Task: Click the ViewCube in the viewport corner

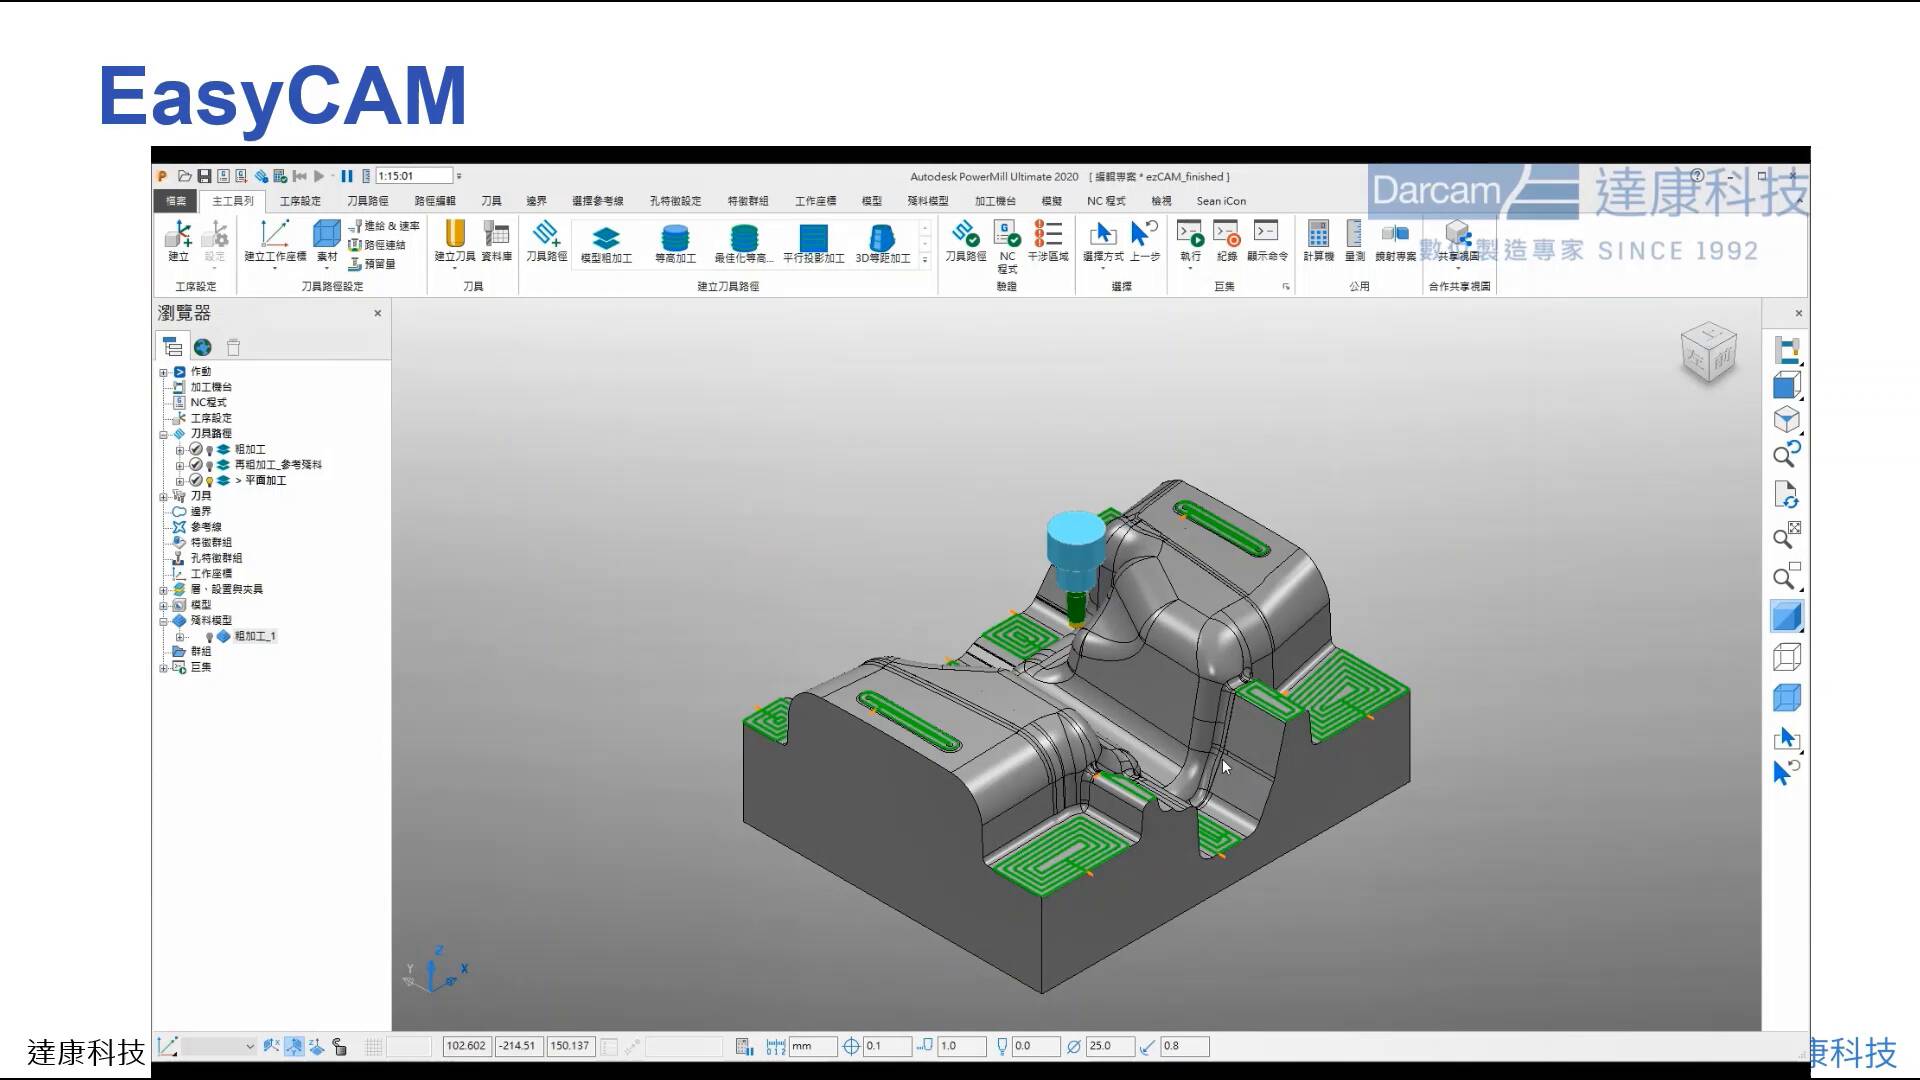Action: pos(1708,354)
